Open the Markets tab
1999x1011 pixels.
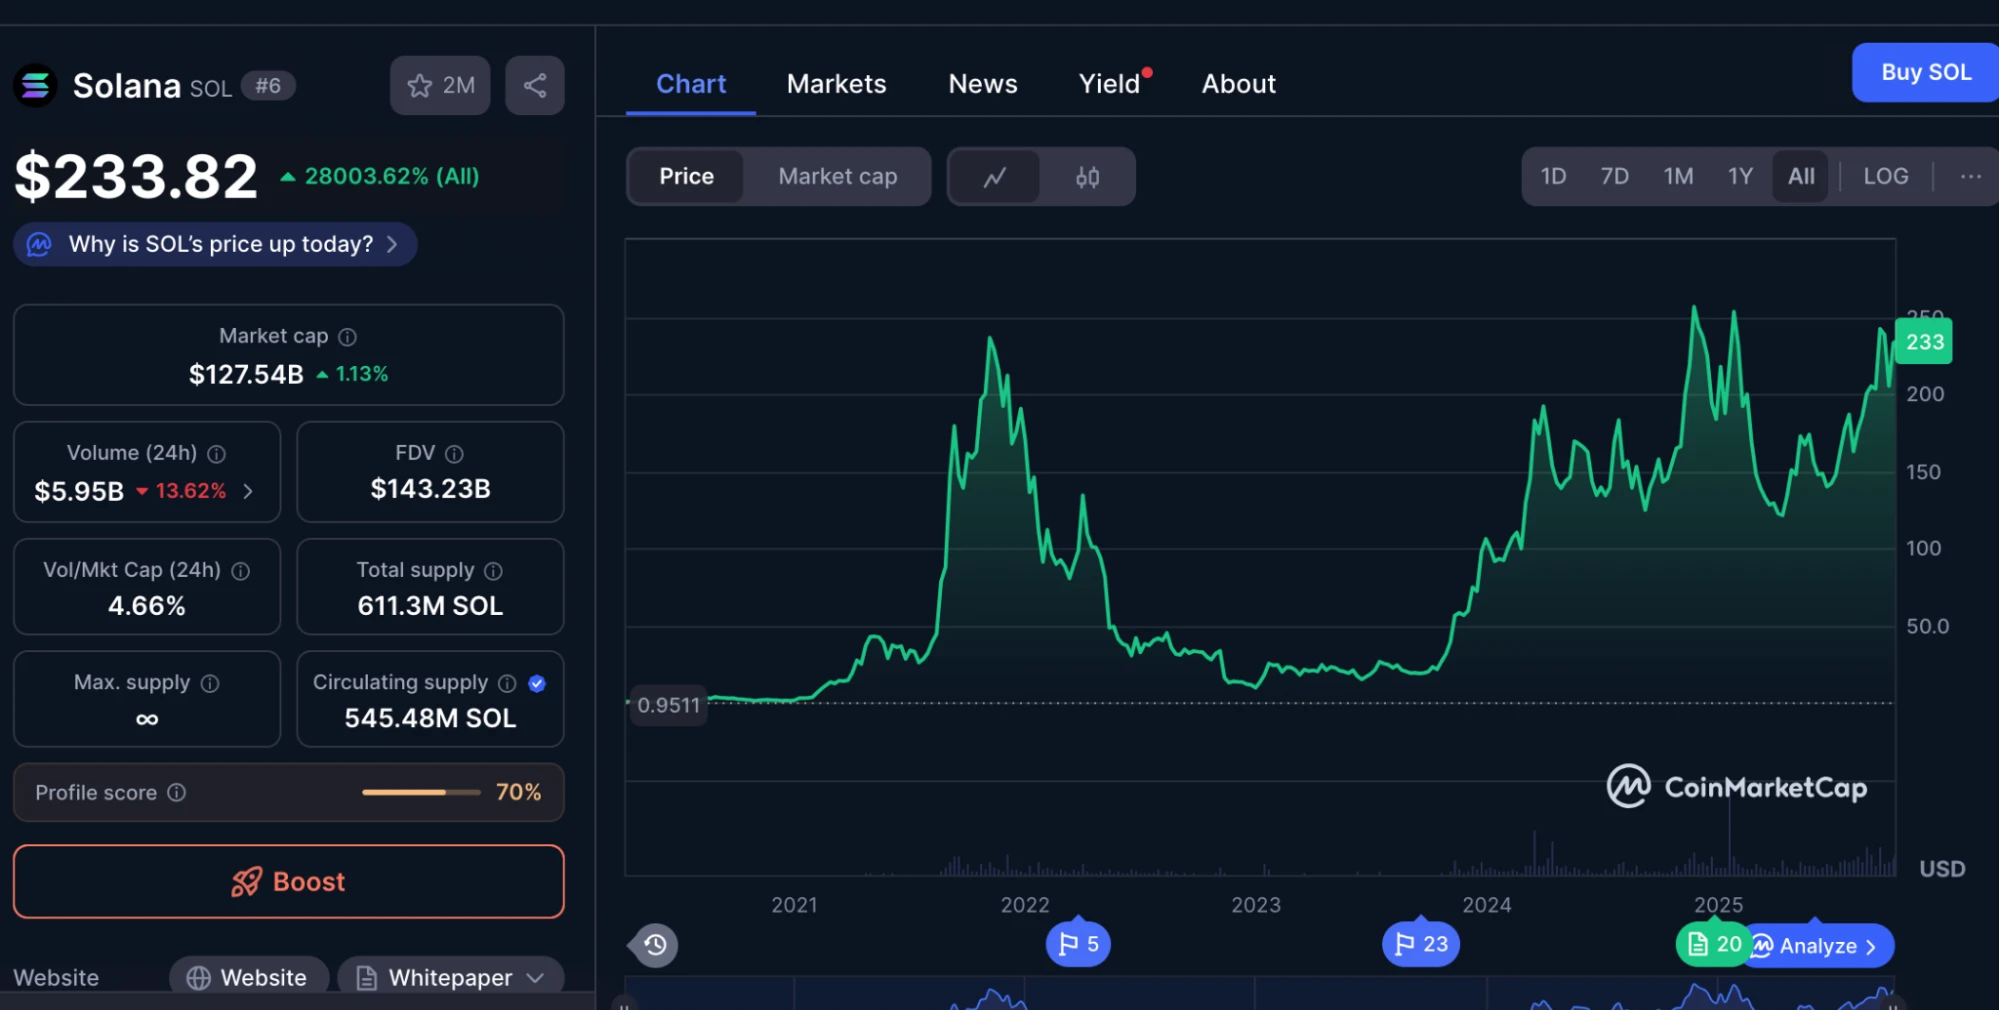click(836, 84)
